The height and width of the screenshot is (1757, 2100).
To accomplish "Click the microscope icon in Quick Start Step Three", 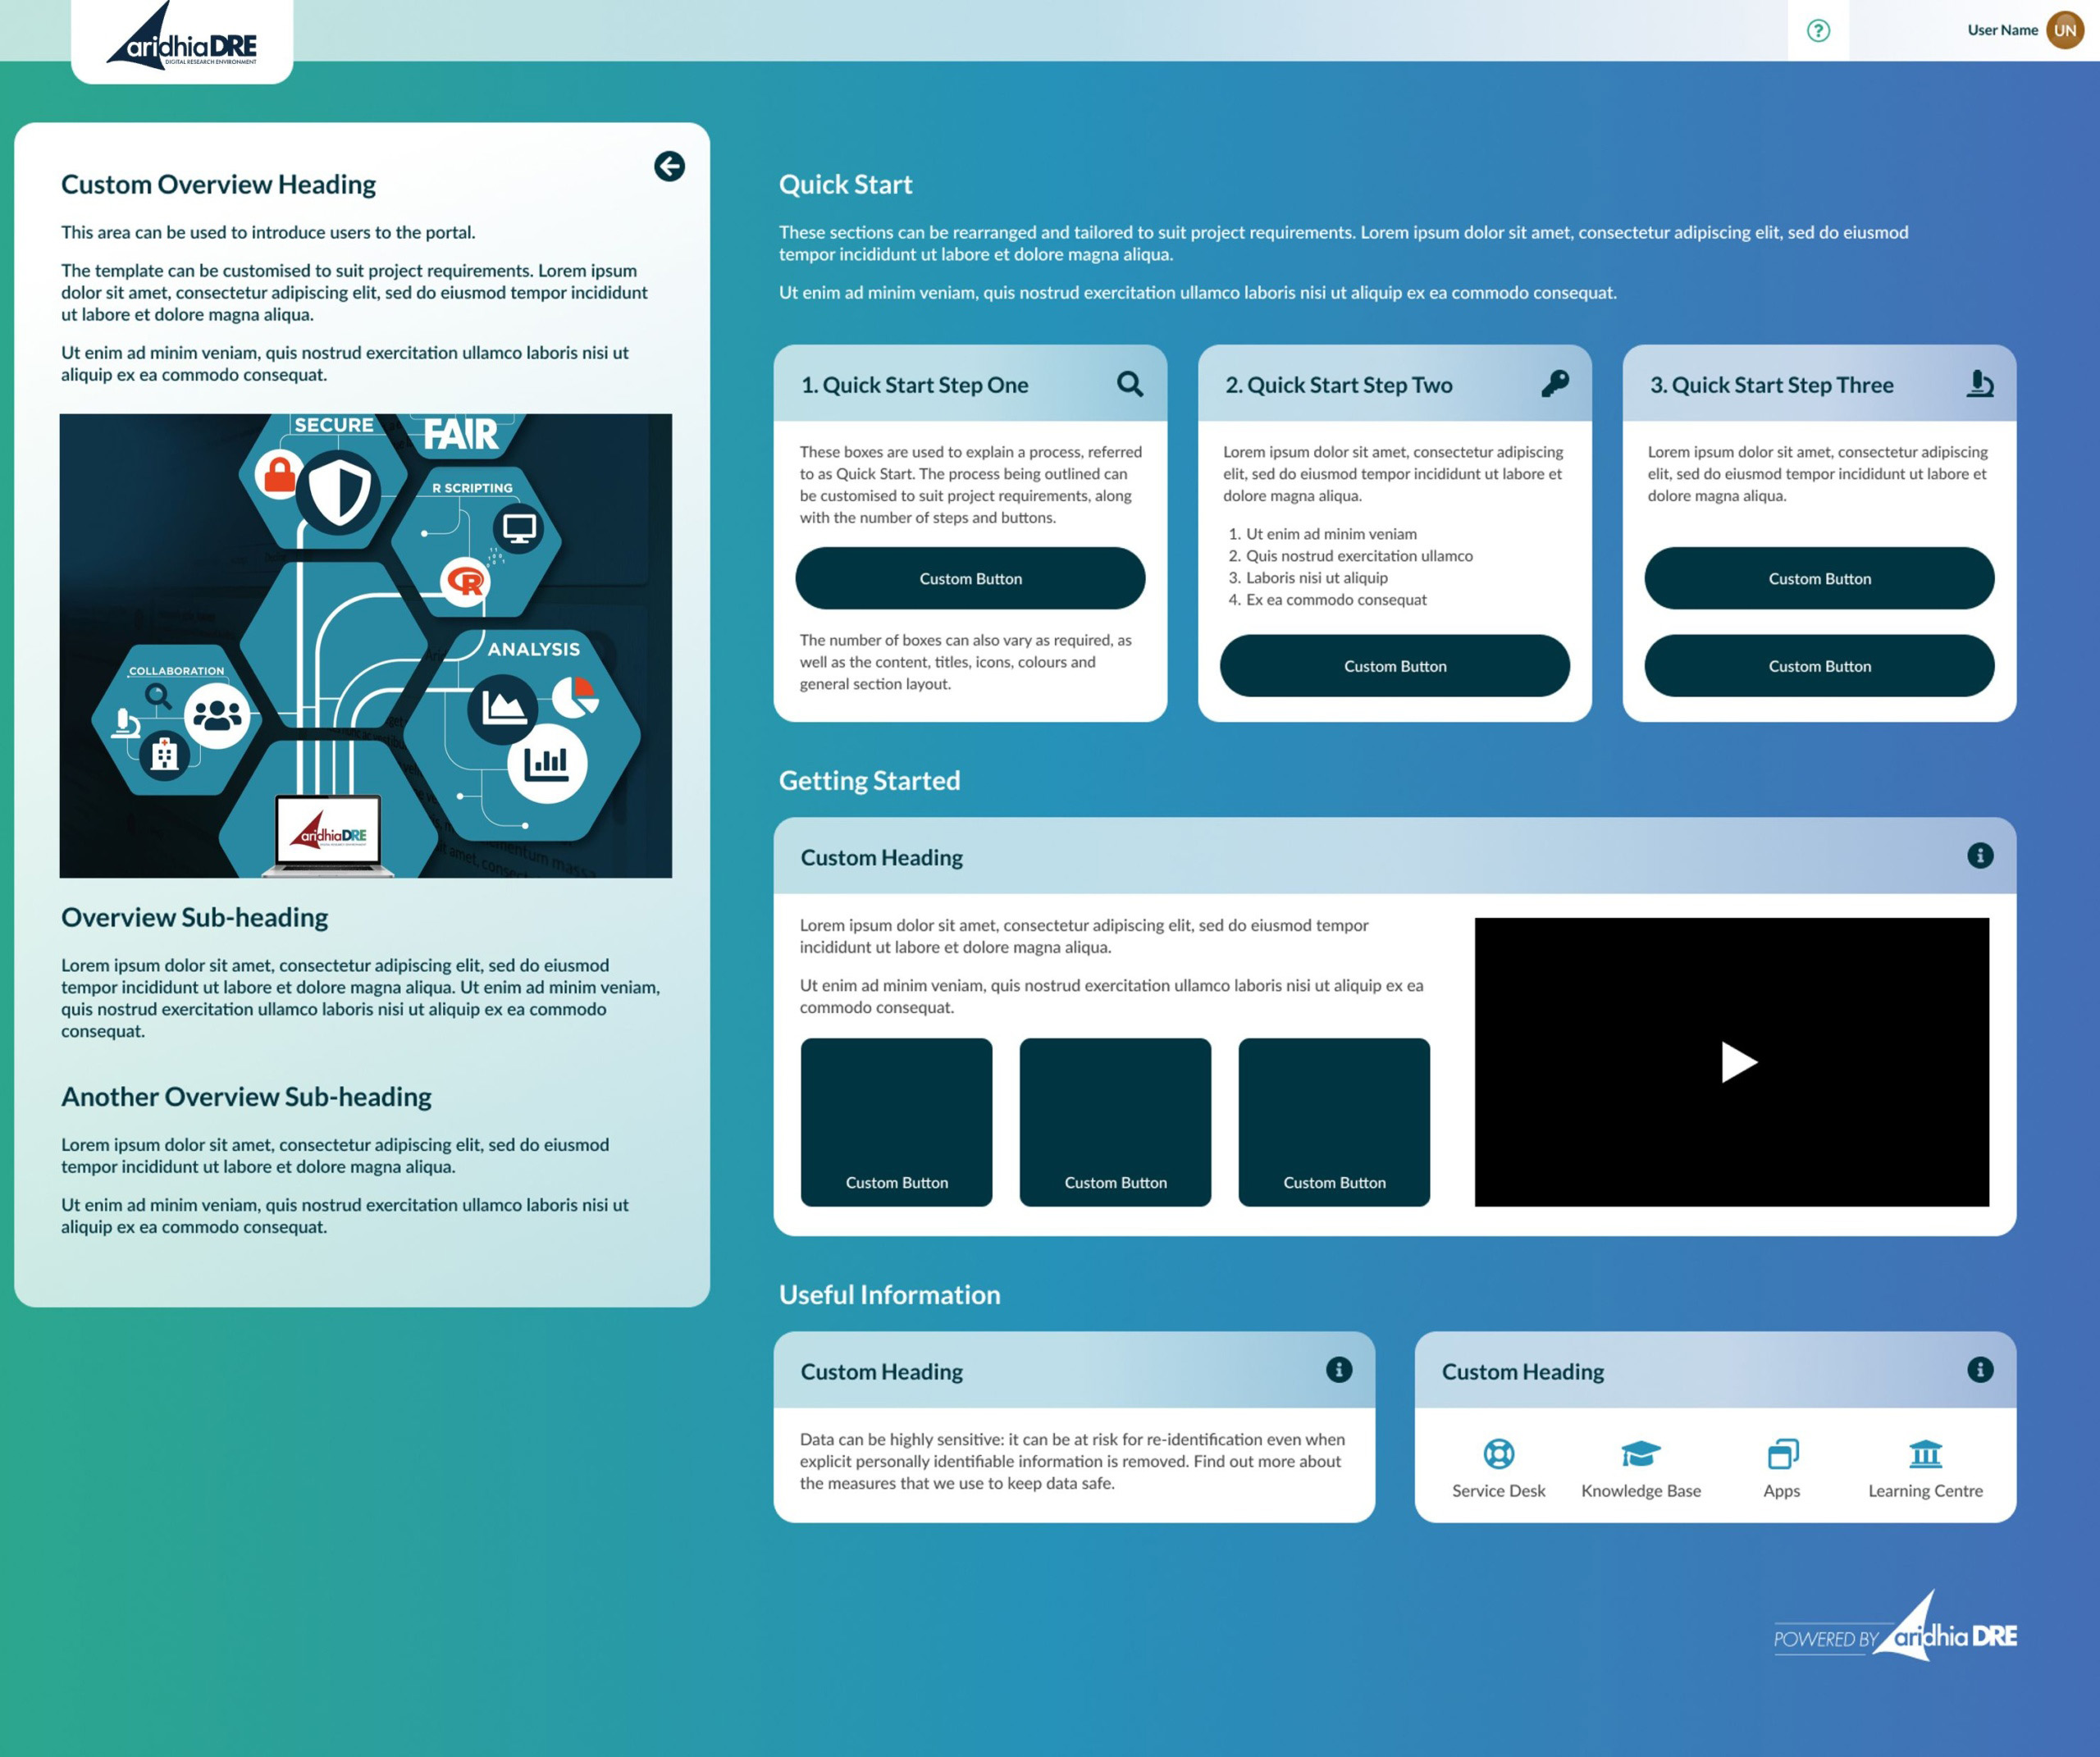I will click(x=1979, y=384).
